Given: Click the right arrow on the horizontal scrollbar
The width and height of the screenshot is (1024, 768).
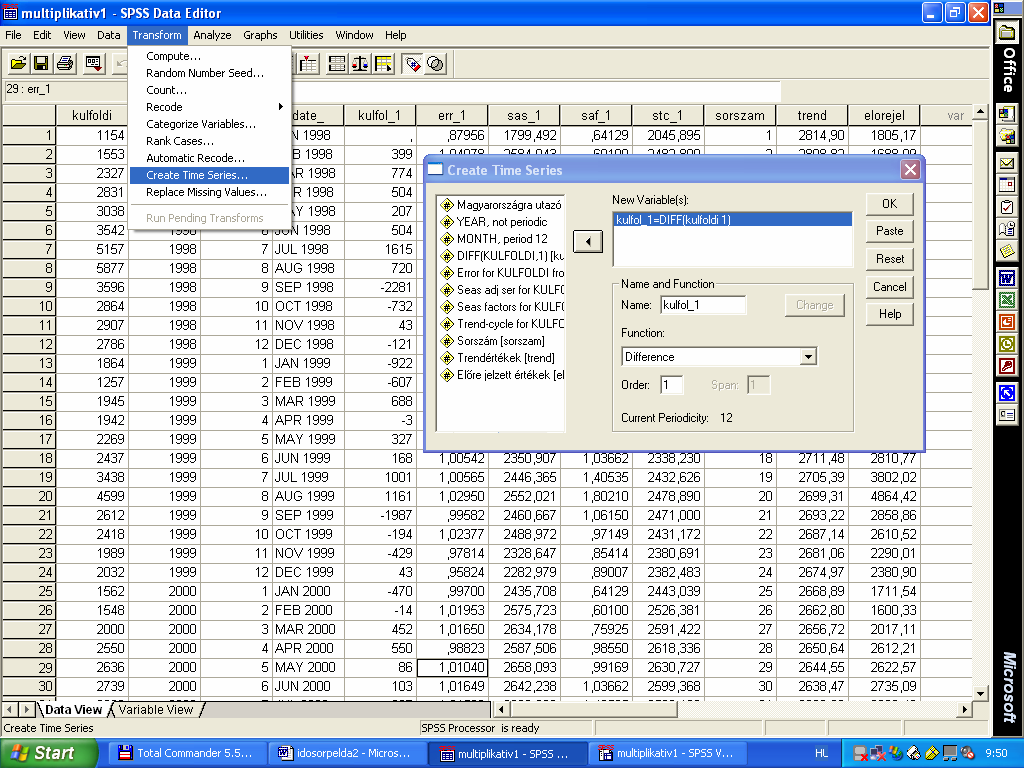Looking at the screenshot, I should [965, 709].
